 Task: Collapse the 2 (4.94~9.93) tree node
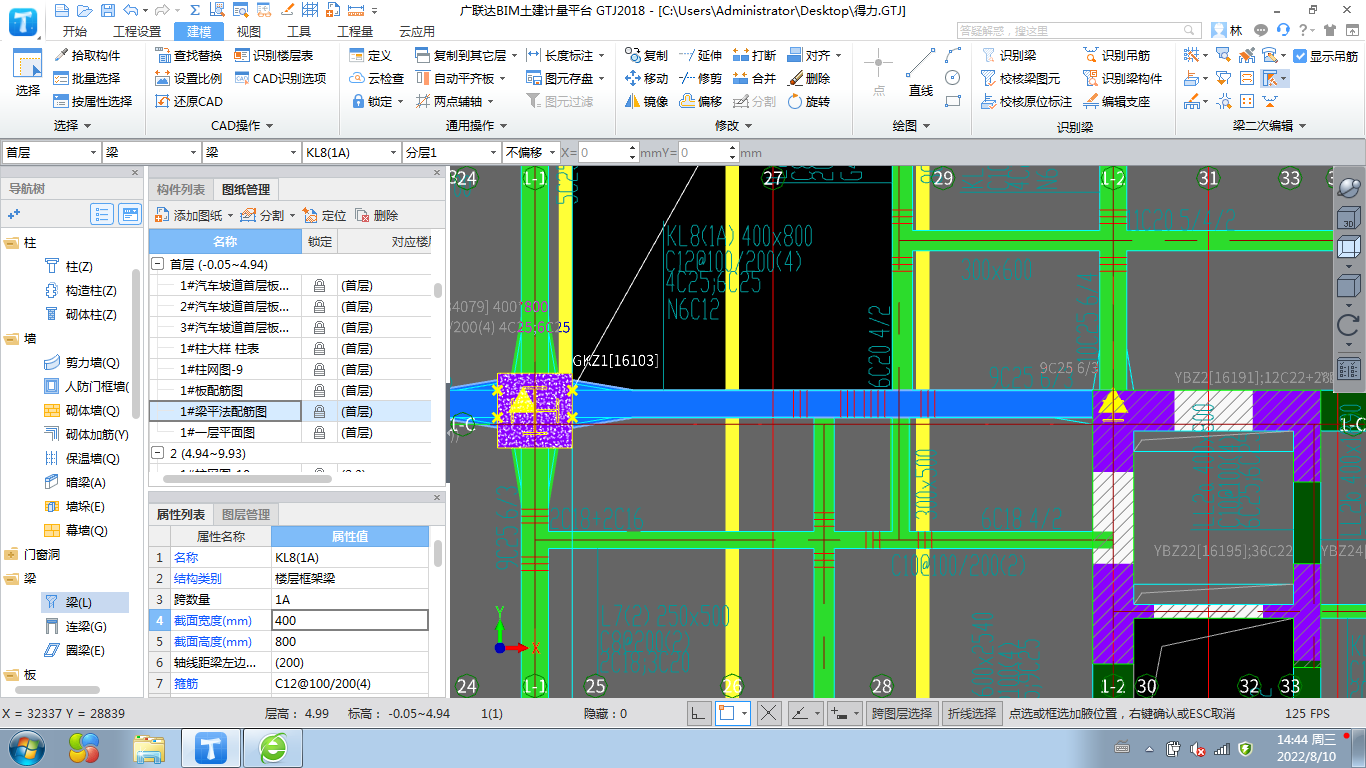158,453
